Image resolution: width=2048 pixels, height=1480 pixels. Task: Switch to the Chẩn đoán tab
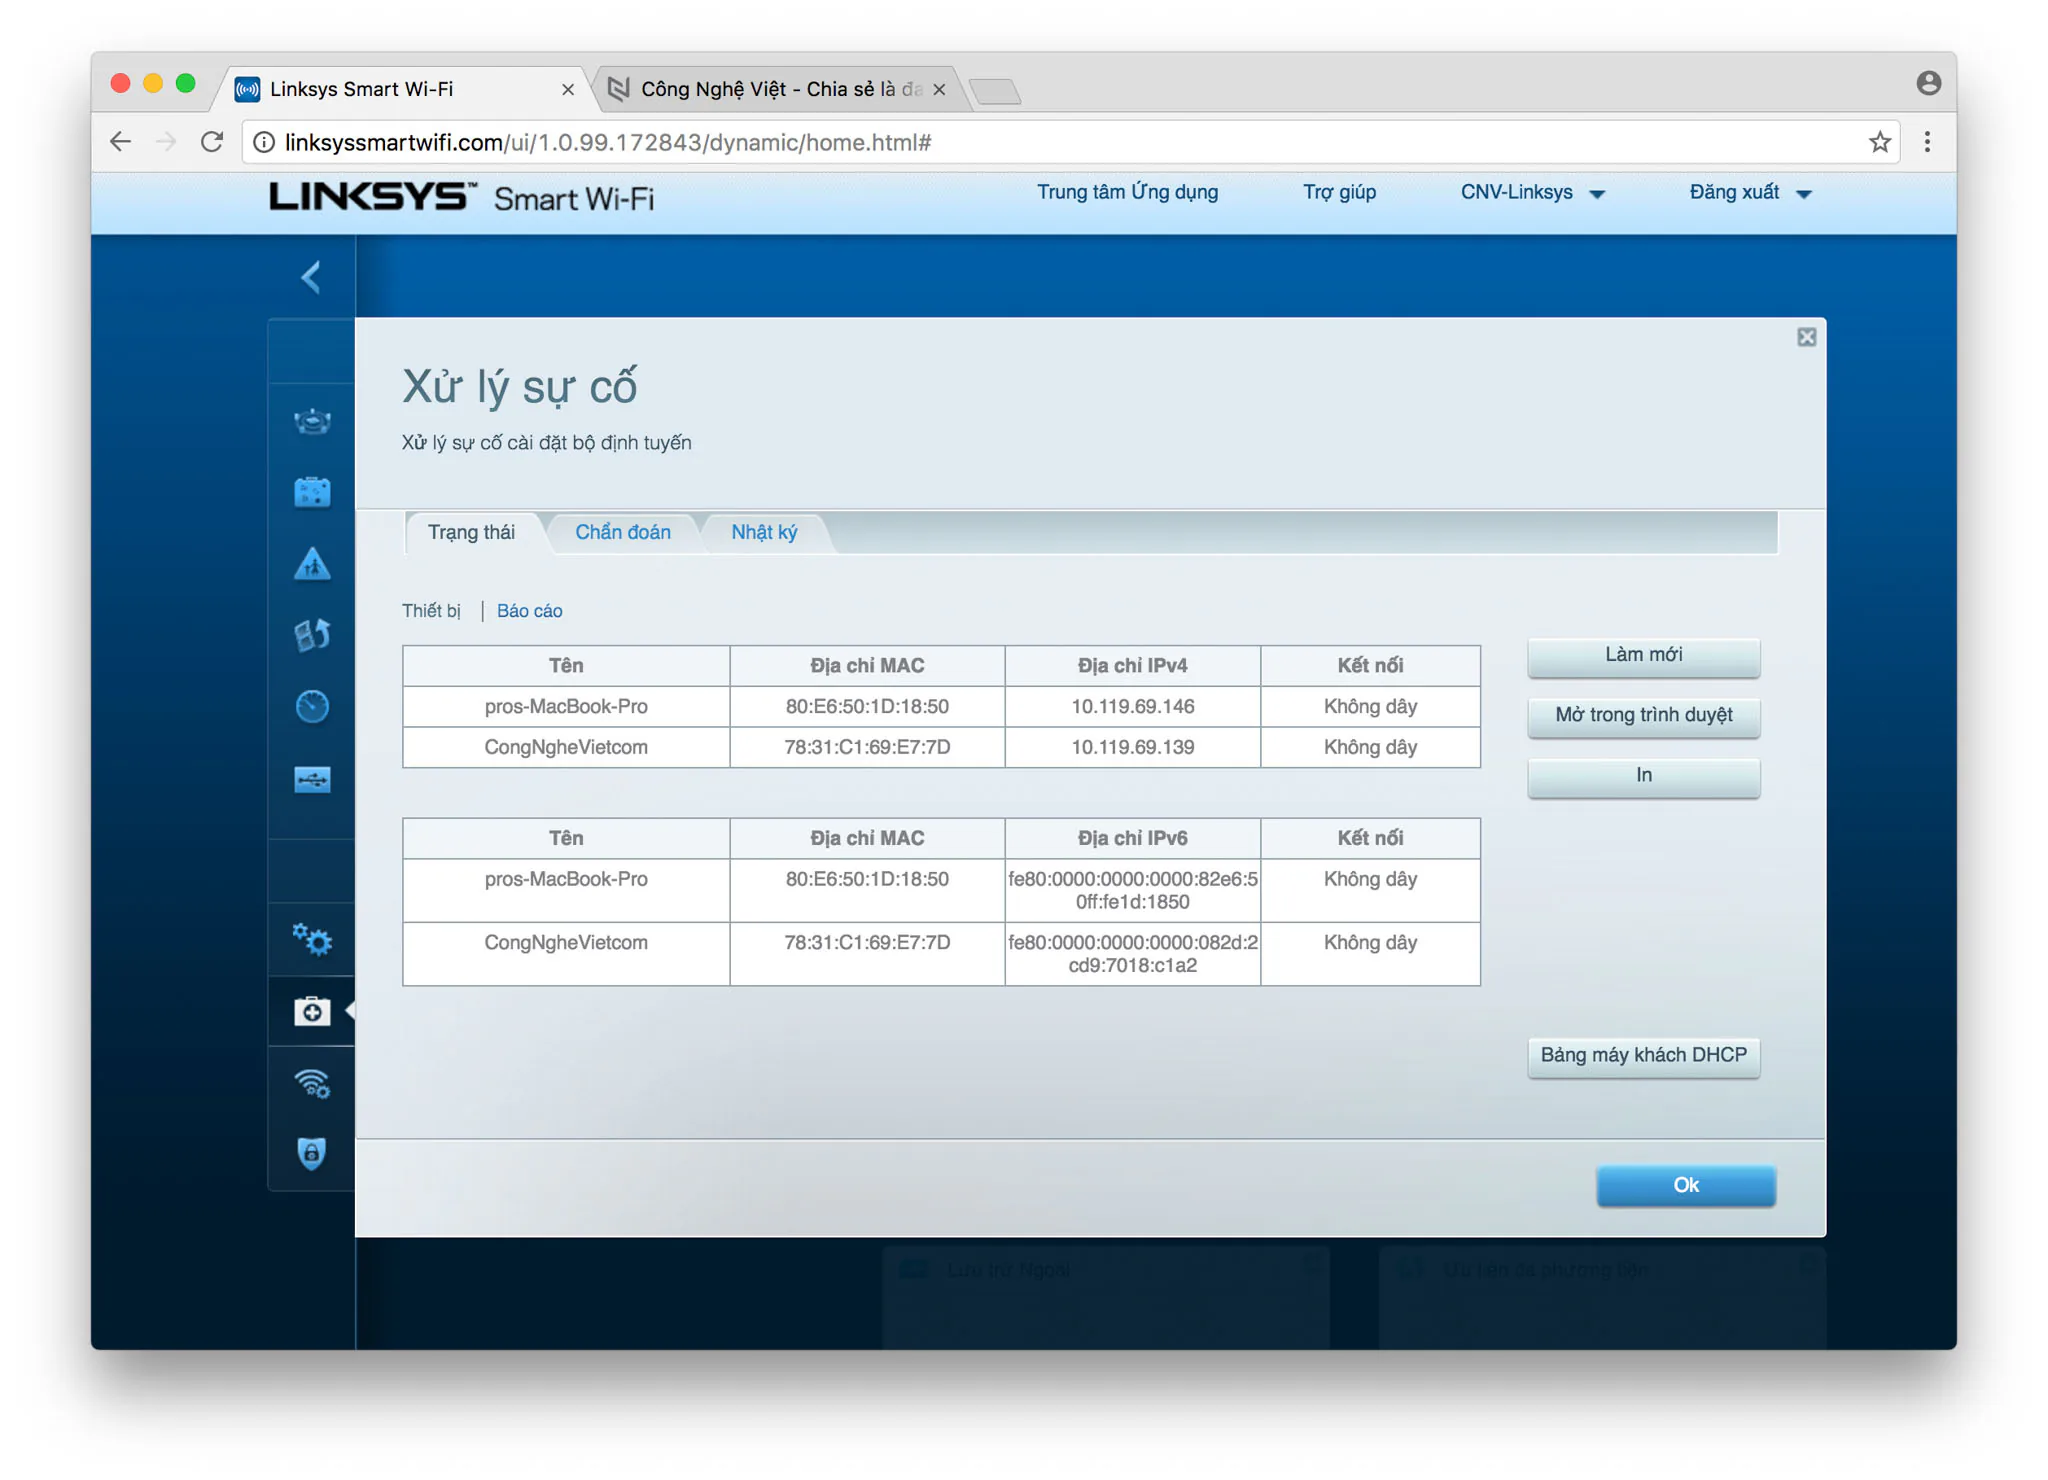click(623, 532)
